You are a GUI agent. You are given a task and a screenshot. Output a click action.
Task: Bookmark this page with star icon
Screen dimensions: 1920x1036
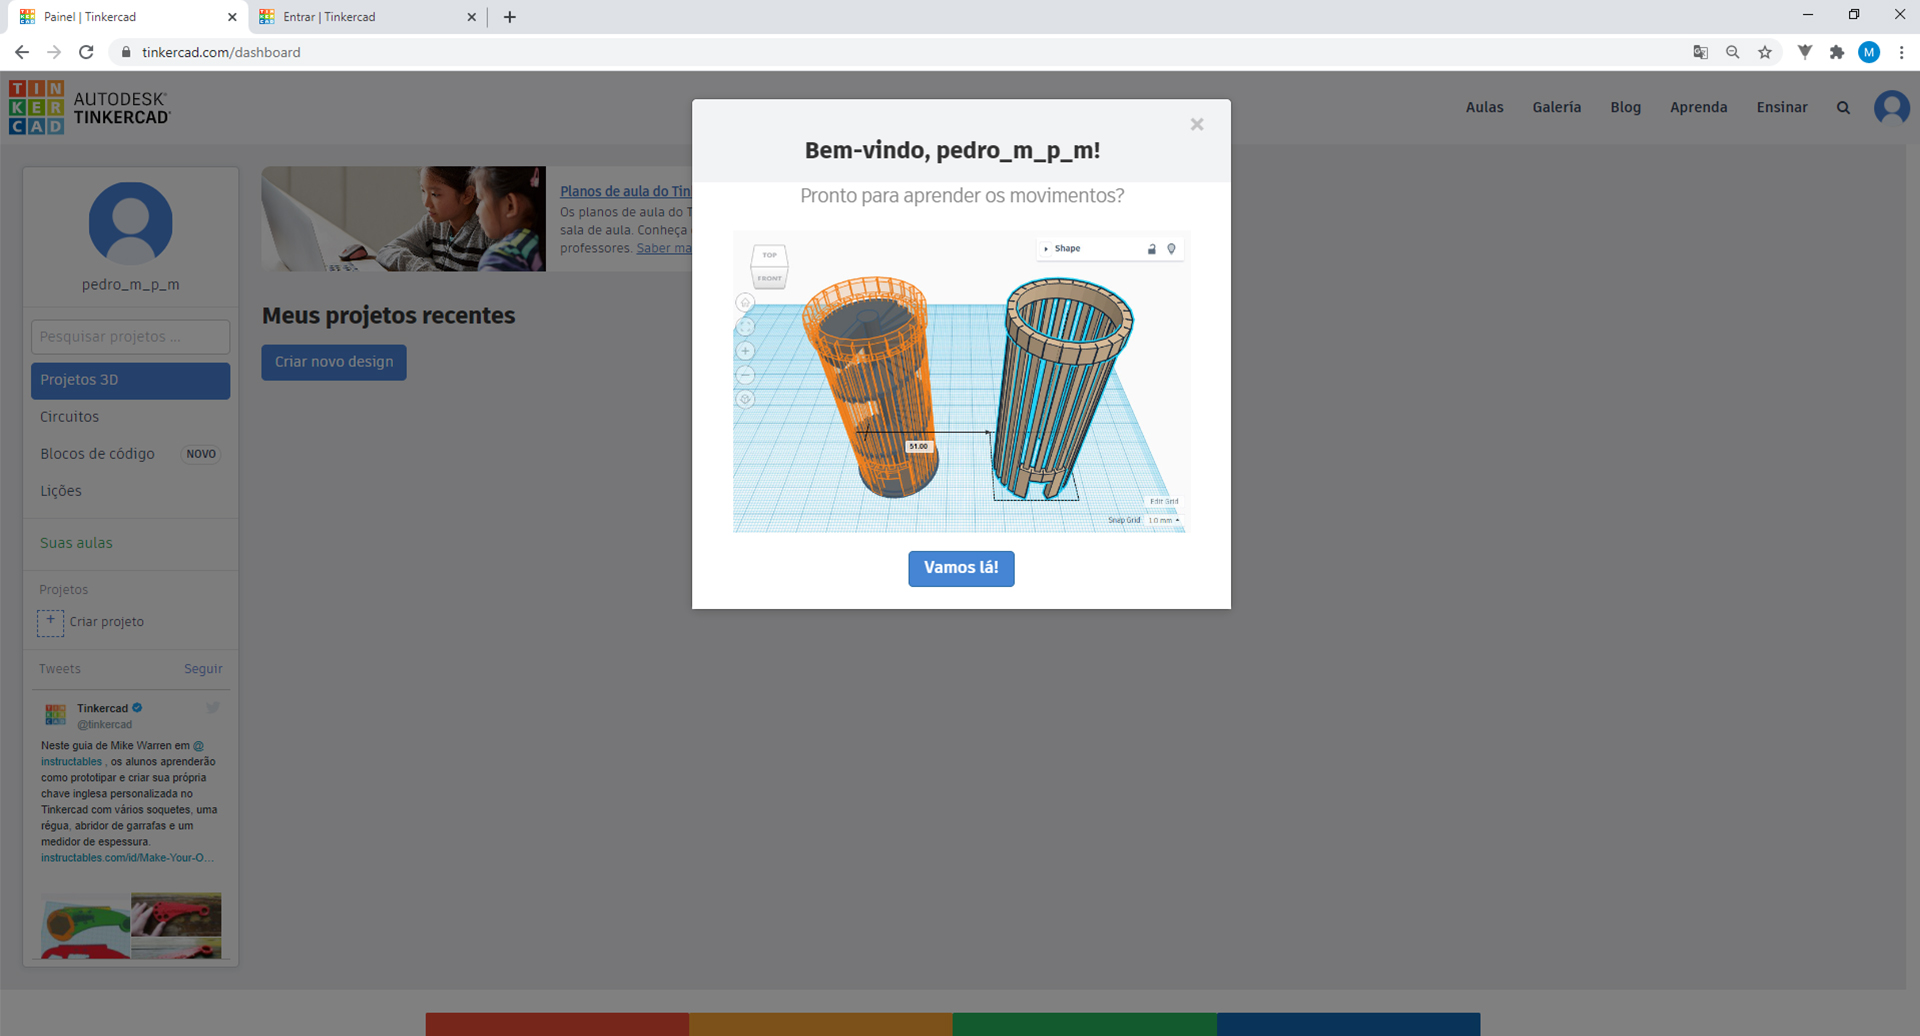(1765, 52)
